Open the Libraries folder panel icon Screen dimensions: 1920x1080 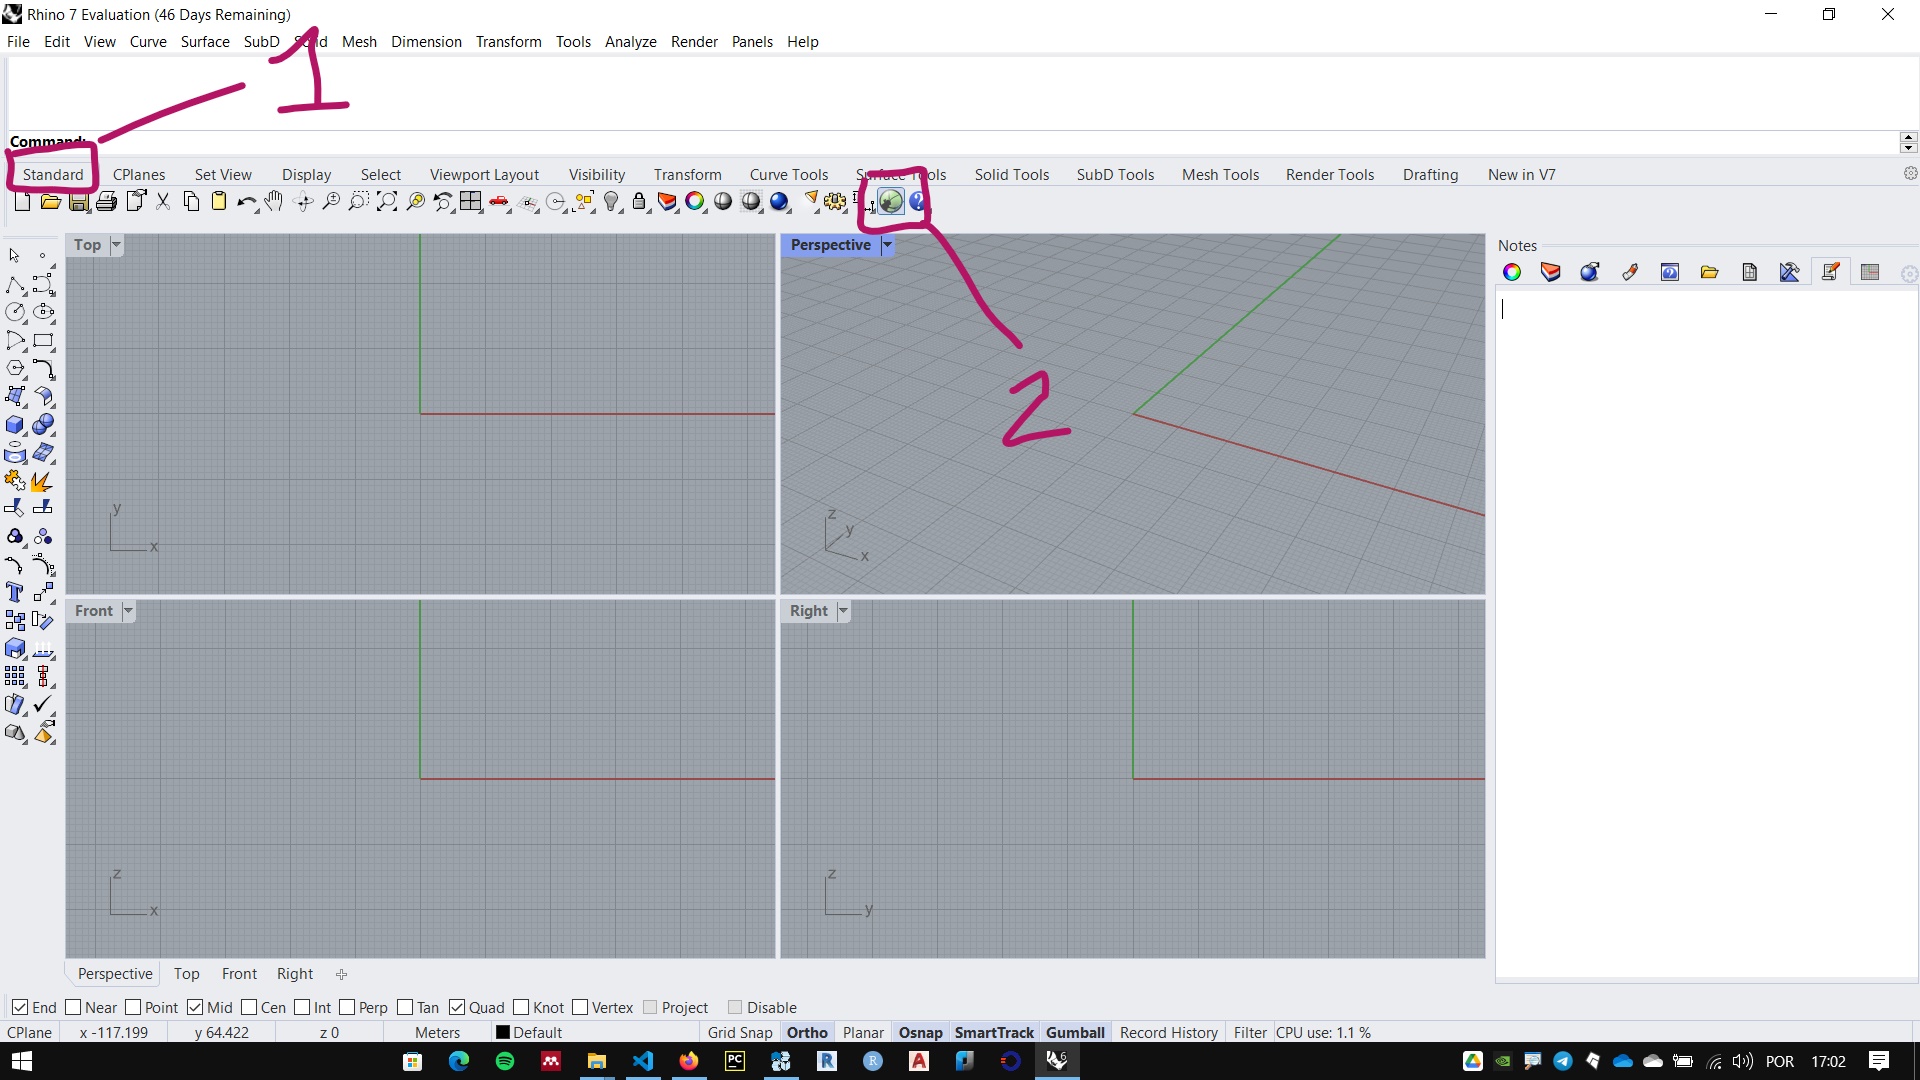1710,272
